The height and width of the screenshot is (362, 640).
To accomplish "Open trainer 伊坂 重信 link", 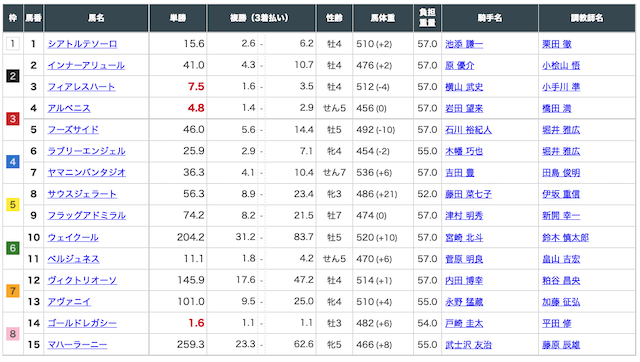I will (x=561, y=194).
